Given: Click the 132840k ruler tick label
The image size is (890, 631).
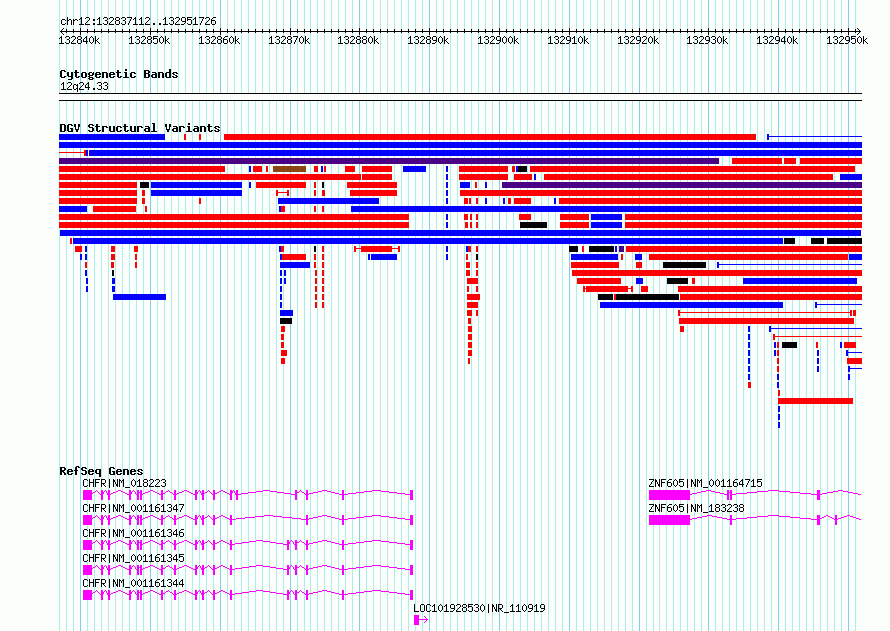Looking at the screenshot, I should [x=80, y=40].
